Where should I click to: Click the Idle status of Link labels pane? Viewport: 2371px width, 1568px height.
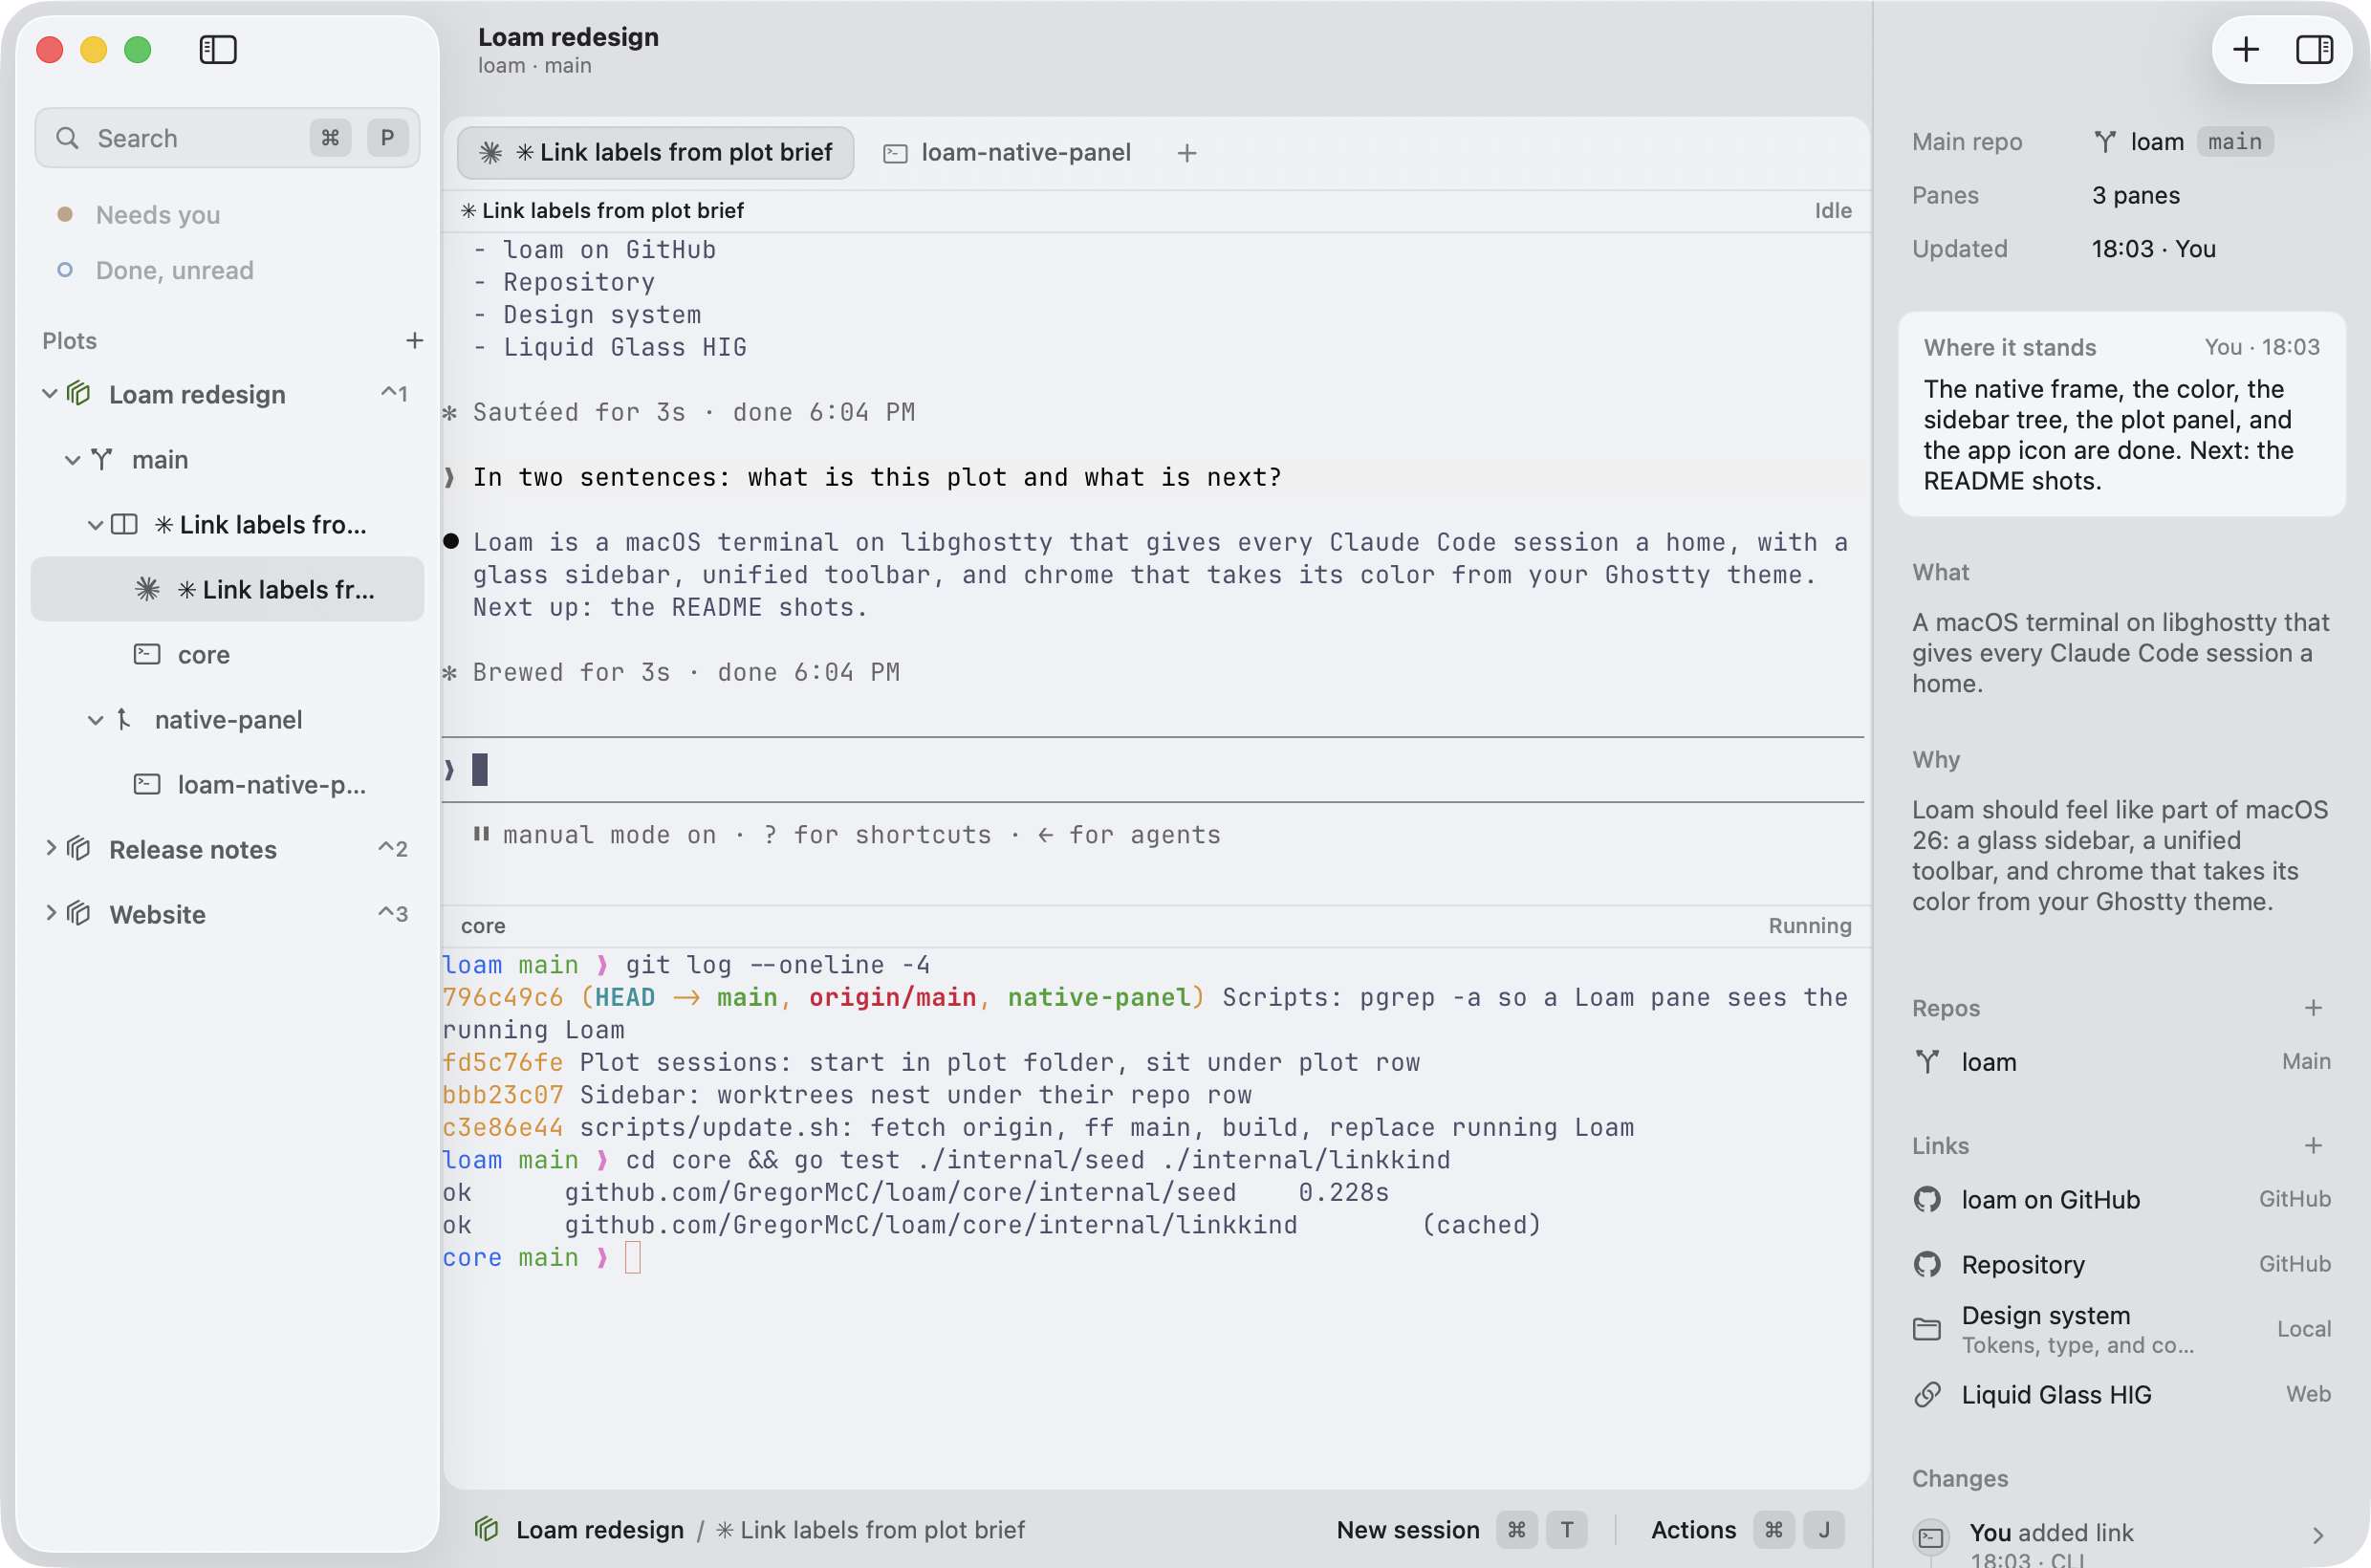[x=1833, y=210]
